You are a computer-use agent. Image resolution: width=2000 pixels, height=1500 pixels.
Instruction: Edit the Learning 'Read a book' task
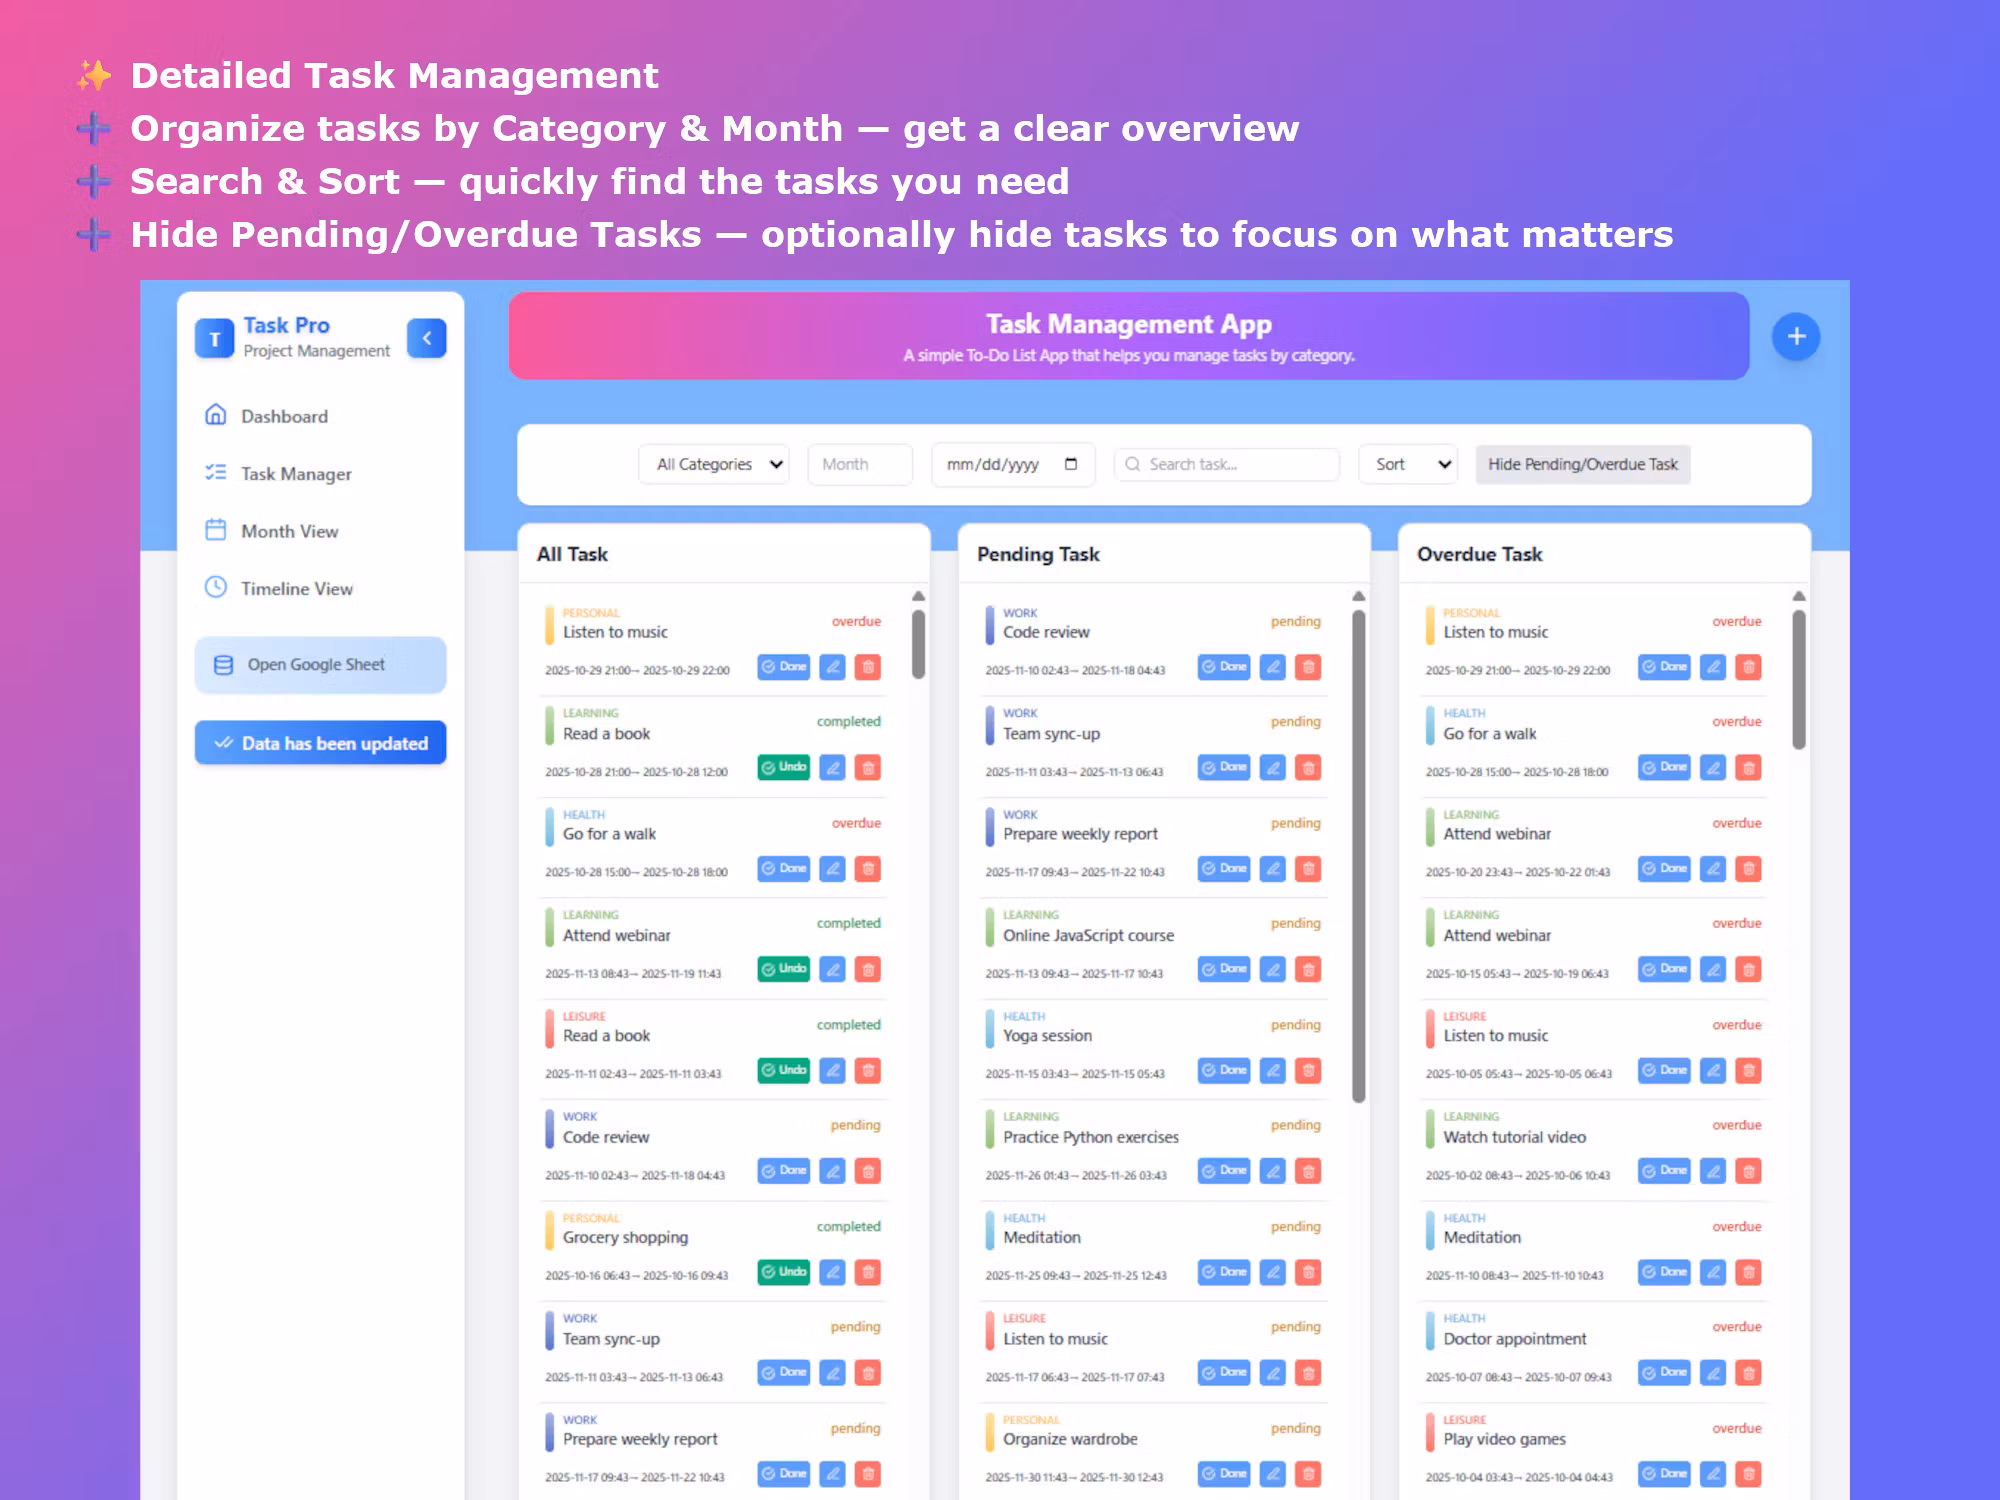coord(832,768)
